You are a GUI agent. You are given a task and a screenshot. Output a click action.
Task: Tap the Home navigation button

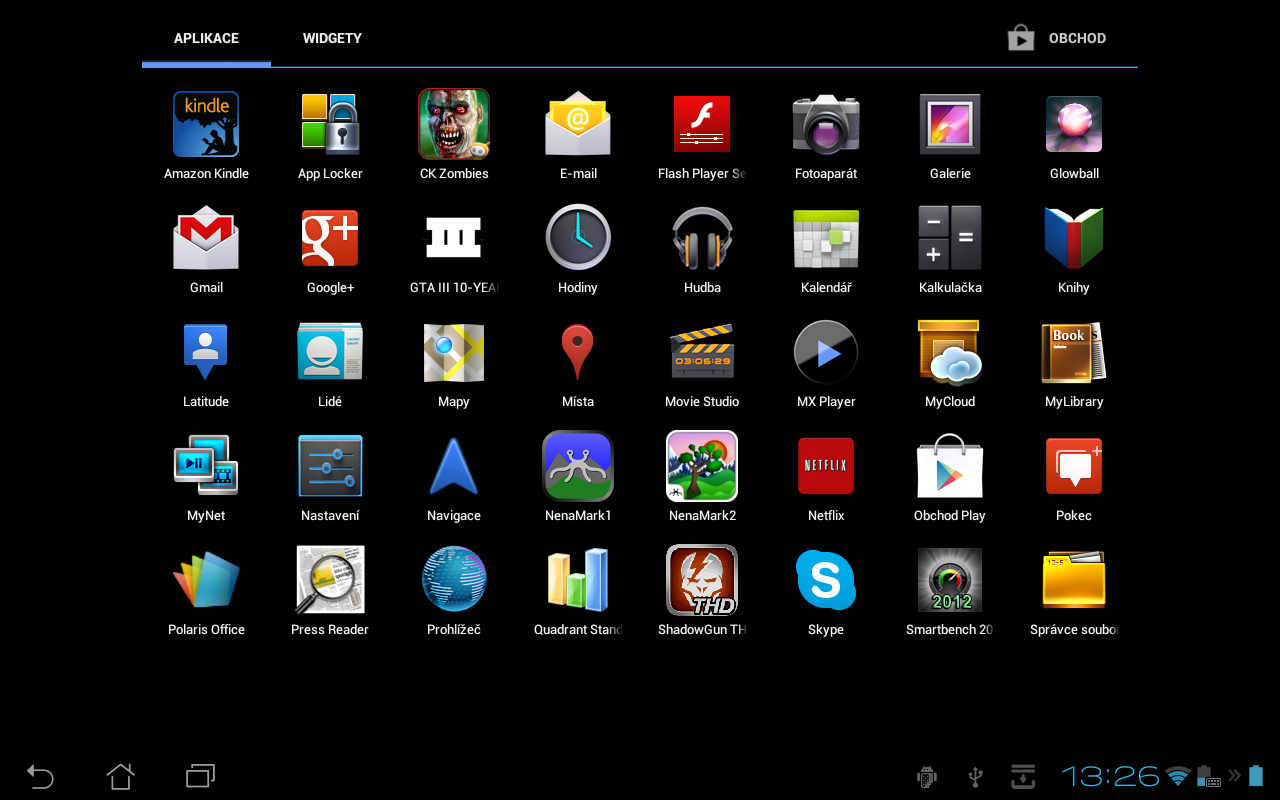[120, 776]
